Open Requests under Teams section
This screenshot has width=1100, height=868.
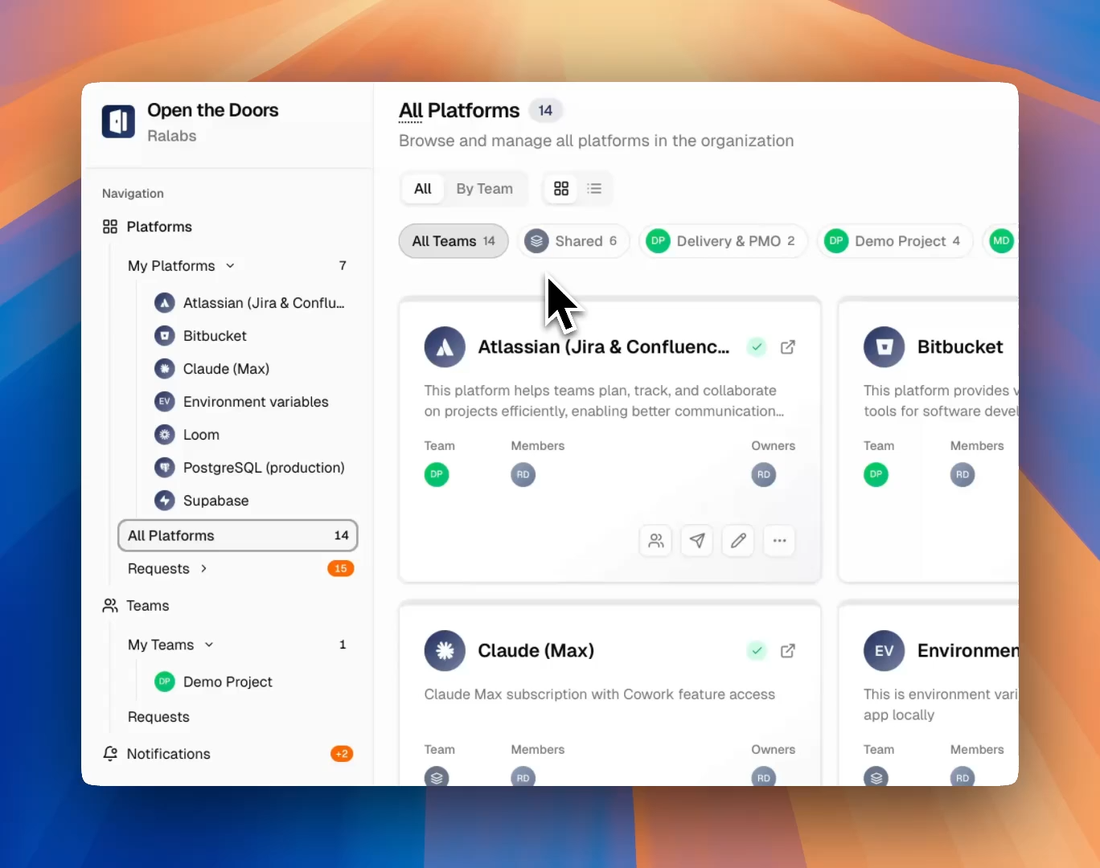(159, 717)
